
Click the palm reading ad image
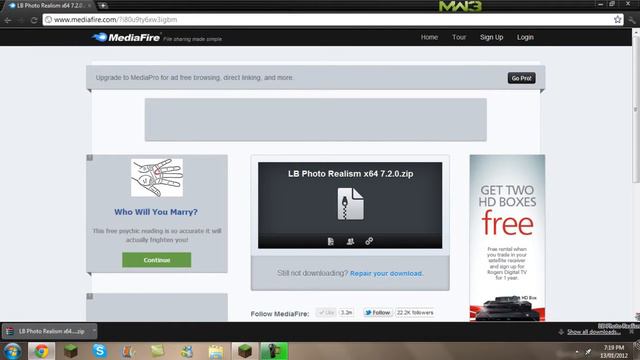pyautogui.click(x=157, y=178)
